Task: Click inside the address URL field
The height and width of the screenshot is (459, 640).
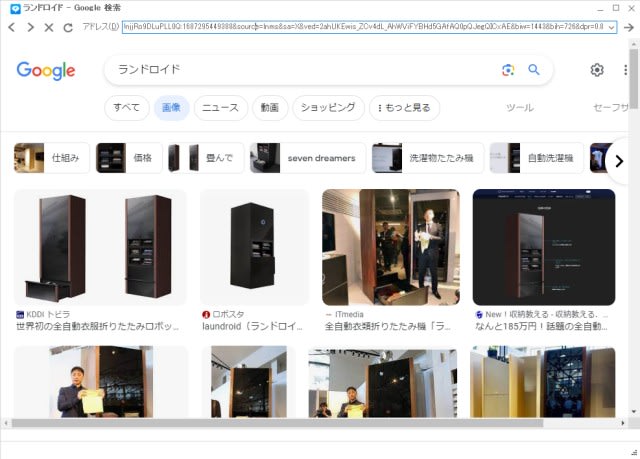Action: pyautogui.click(x=364, y=27)
